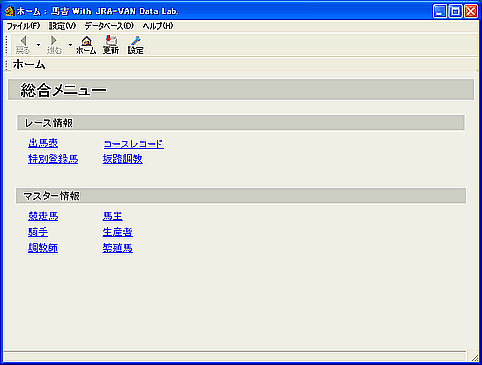Maximize the 馬吉 window
The width and height of the screenshot is (482, 365).
[455, 11]
